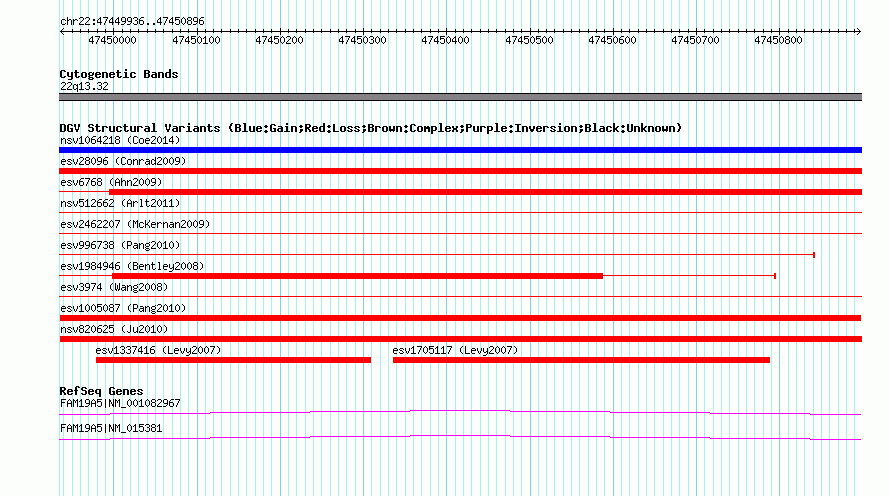Select the nsv820625 (Ju2010) variant label
Image resolution: width=890 pixels, height=496 pixels.
click(x=114, y=329)
